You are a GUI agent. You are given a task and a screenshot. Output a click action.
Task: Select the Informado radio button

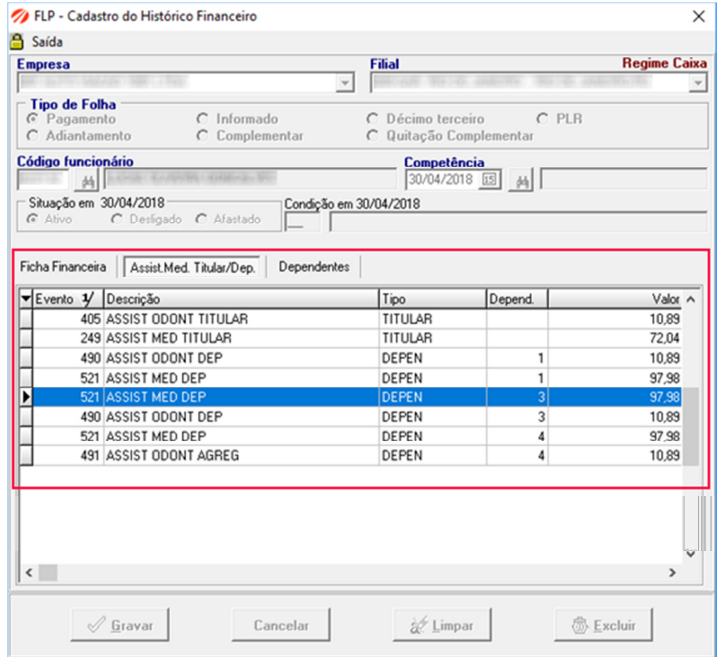(202, 119)
